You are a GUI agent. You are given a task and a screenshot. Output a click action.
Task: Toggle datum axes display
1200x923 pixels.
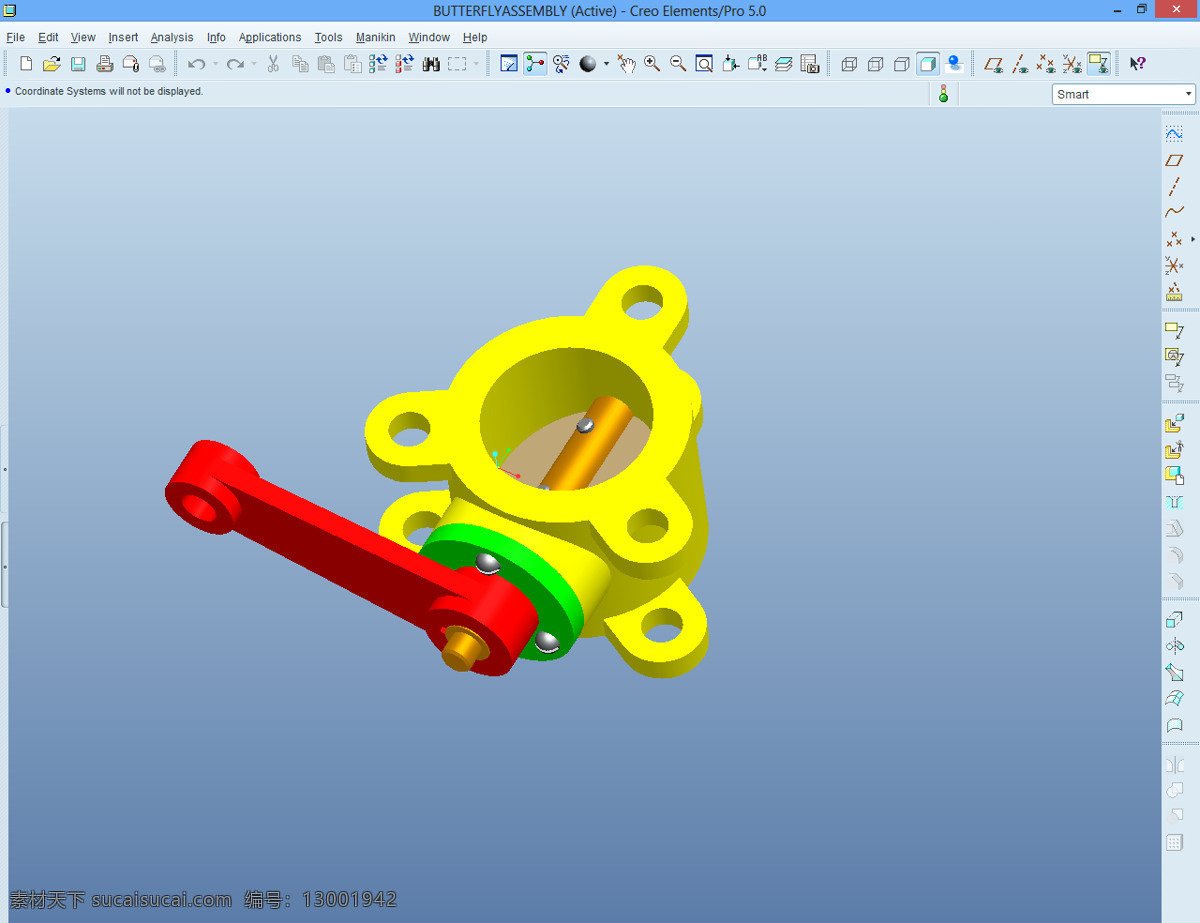[x=1019, y=64]
